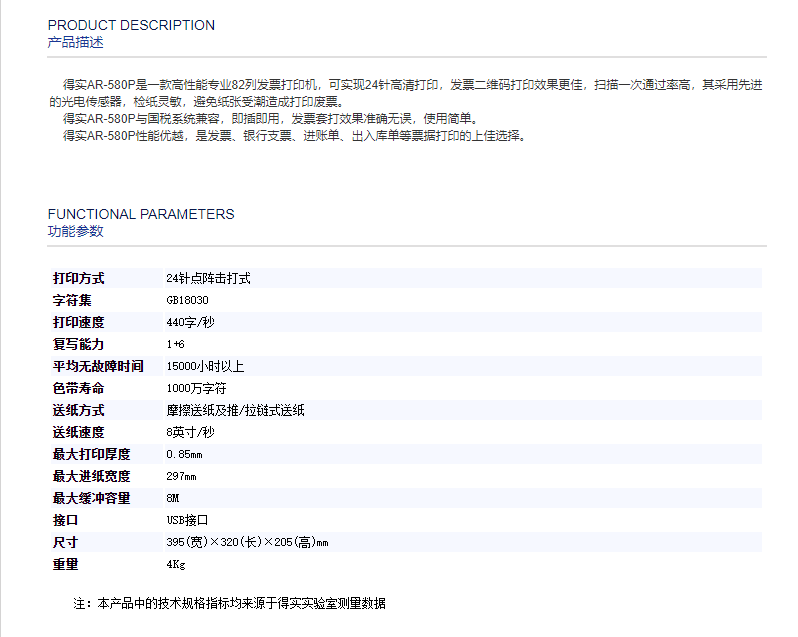This screenshot has height=637, width=798.
Task: Select the GB18030 character set value
Action: click(x=187, y=300)
